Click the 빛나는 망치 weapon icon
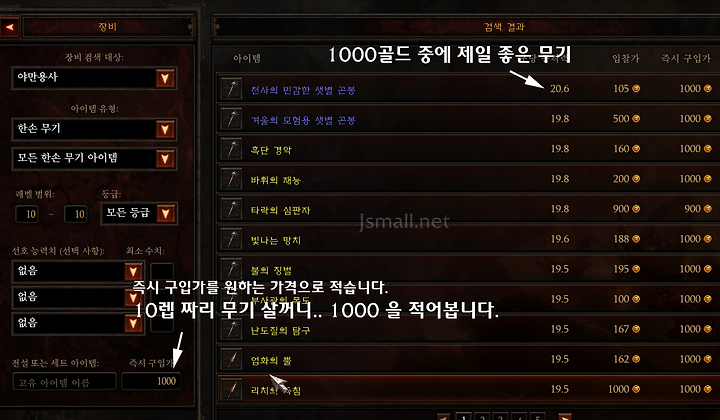Screen dimensions: 720x420 point(231,239)
